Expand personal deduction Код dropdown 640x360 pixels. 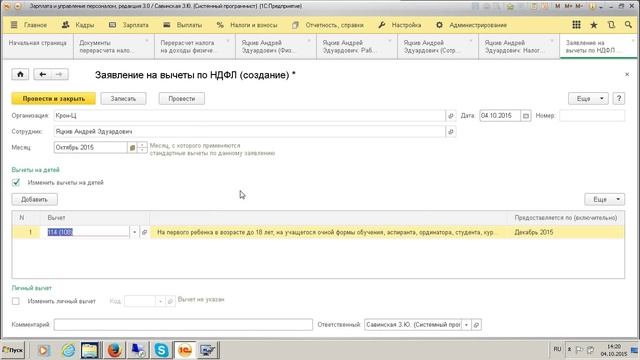(160, 301)
